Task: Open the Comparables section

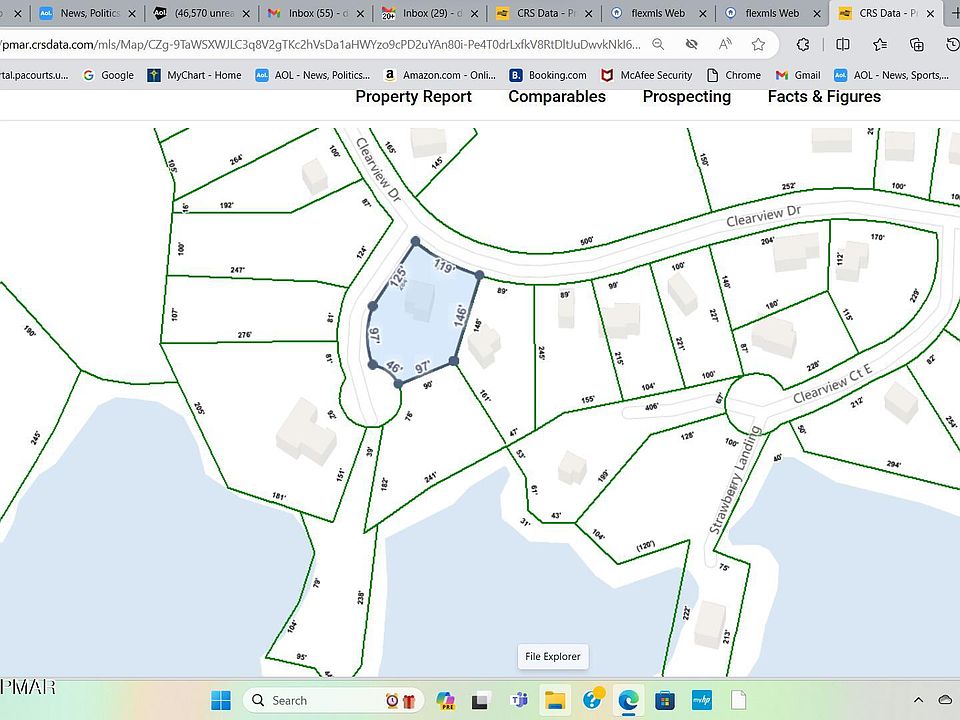Action: pyautogui.click(x=557, y=97)
